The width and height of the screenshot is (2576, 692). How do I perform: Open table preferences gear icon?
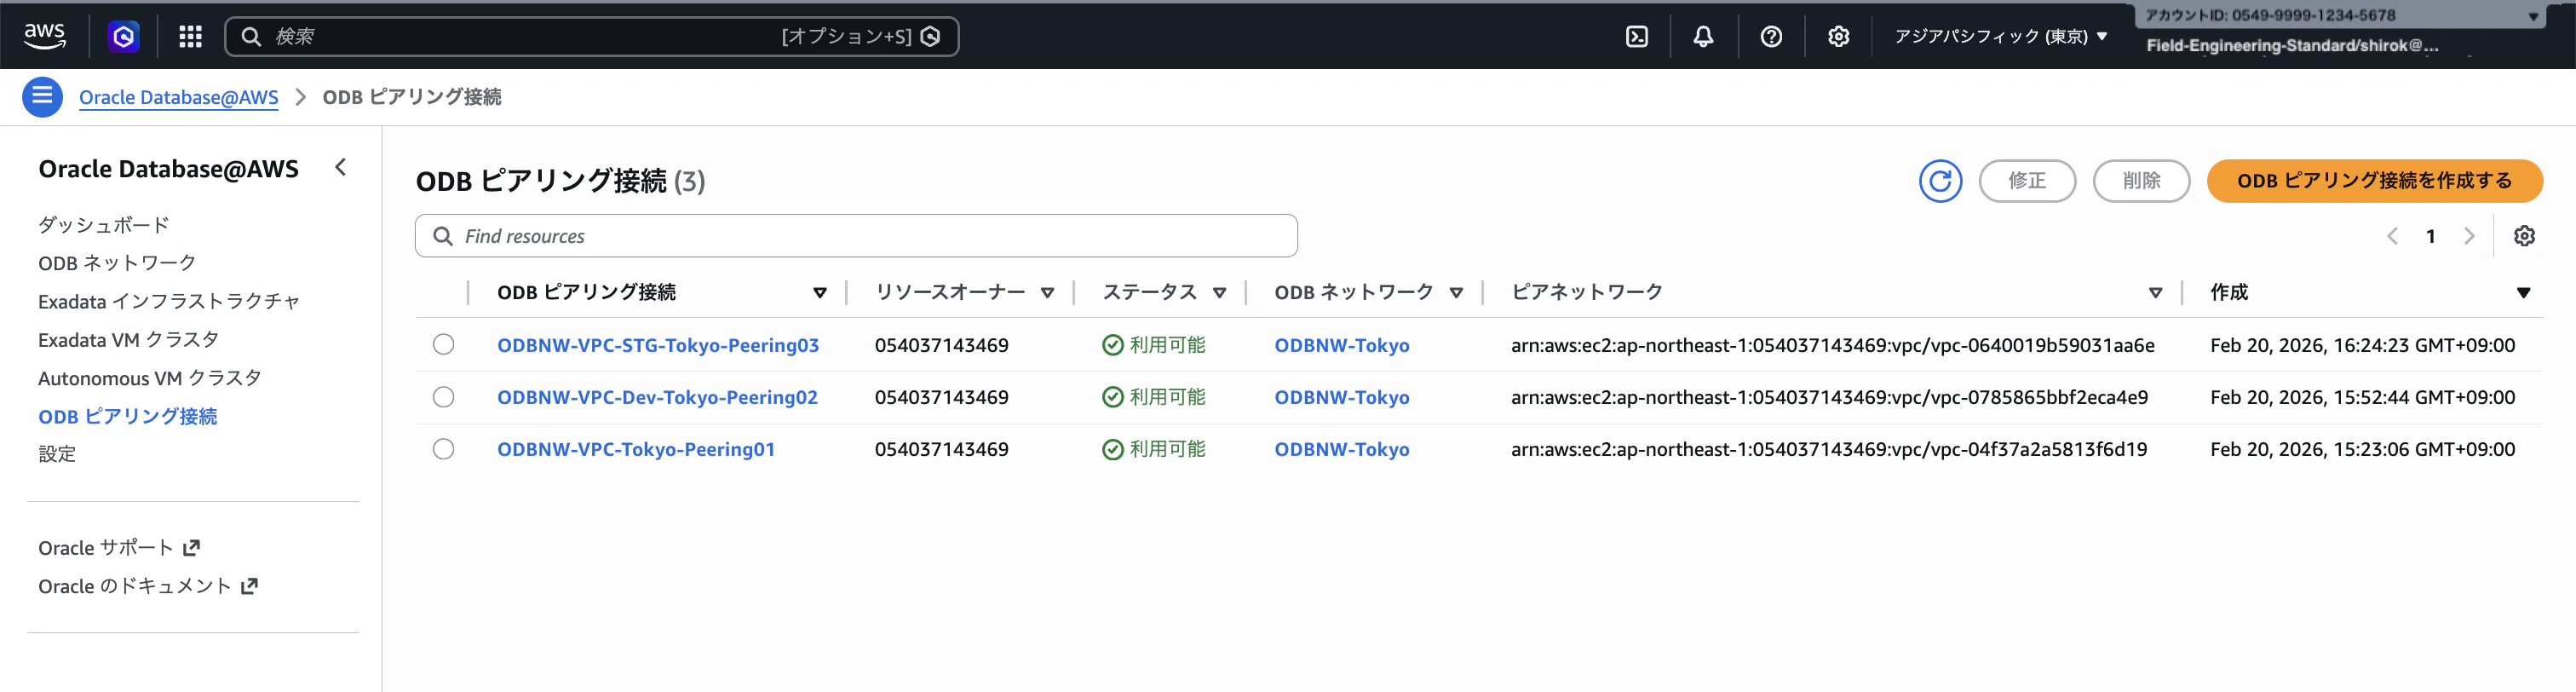pos(2524,236)
